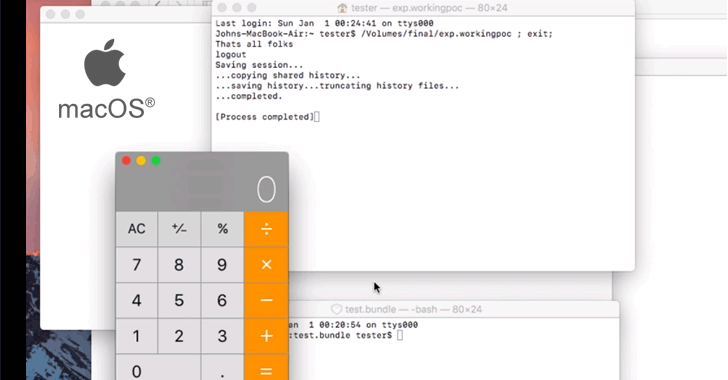Screen dimensions: 728x380
Task: Tap the 2 key in Calculator
Action: point(179,336)
